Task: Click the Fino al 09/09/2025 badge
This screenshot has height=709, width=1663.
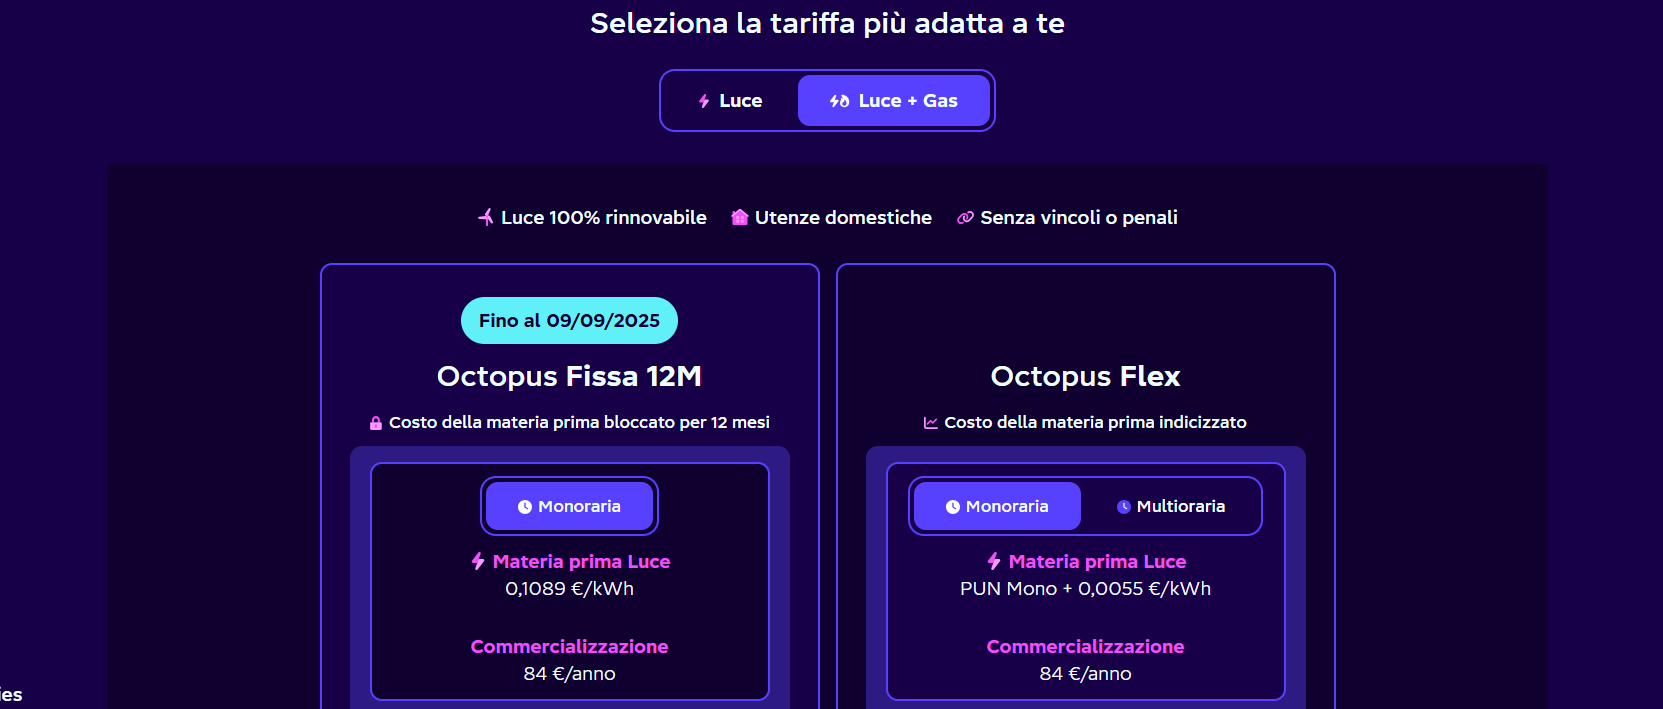Action: pyautogui.click(x=569, y=321)
